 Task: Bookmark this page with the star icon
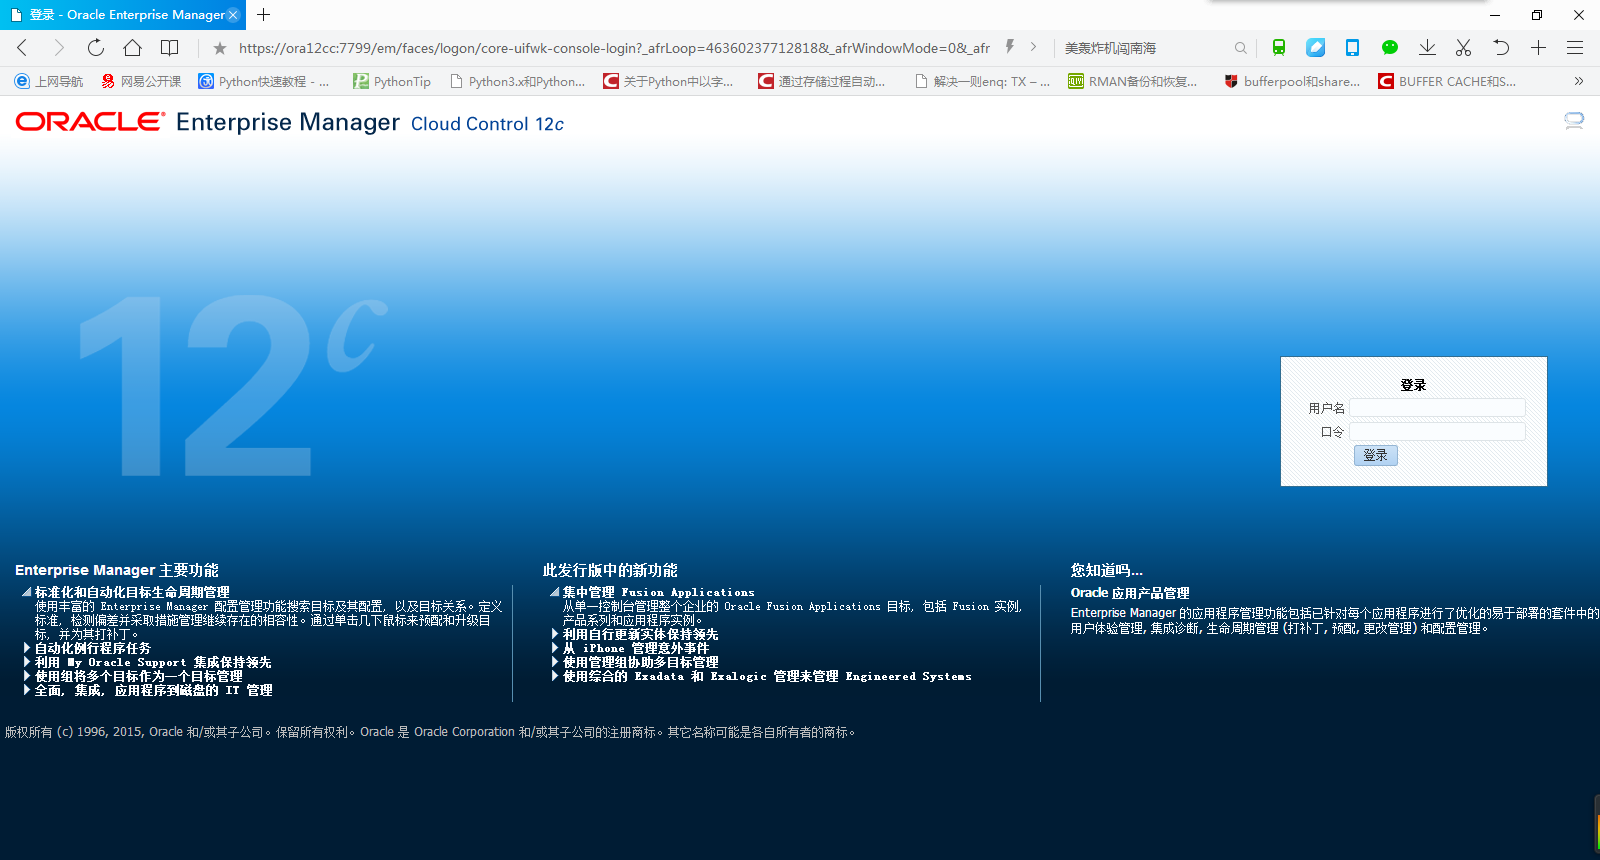(220, 48)
